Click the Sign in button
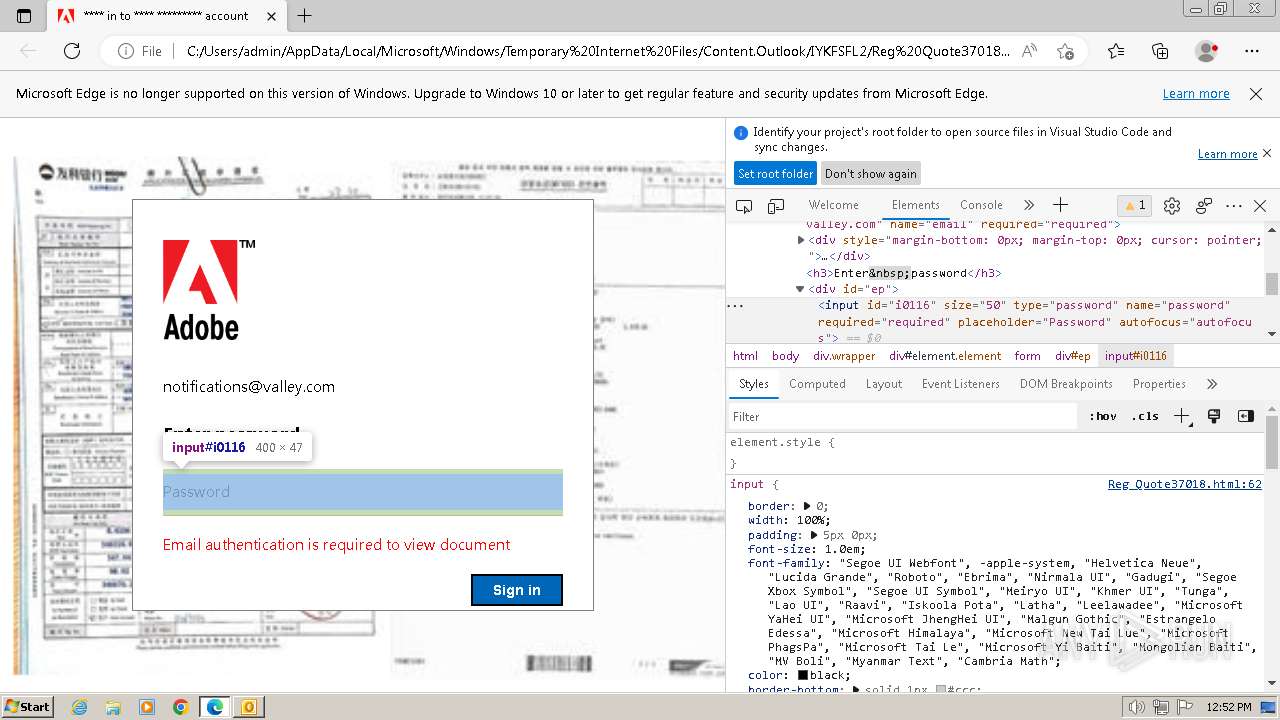The image size is (1280, 720). [x=517, y=590]
